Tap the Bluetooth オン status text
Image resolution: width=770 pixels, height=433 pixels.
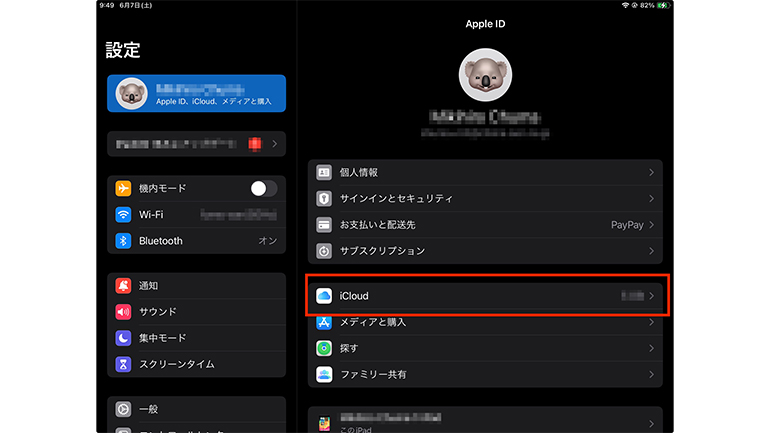coord(268,241)
